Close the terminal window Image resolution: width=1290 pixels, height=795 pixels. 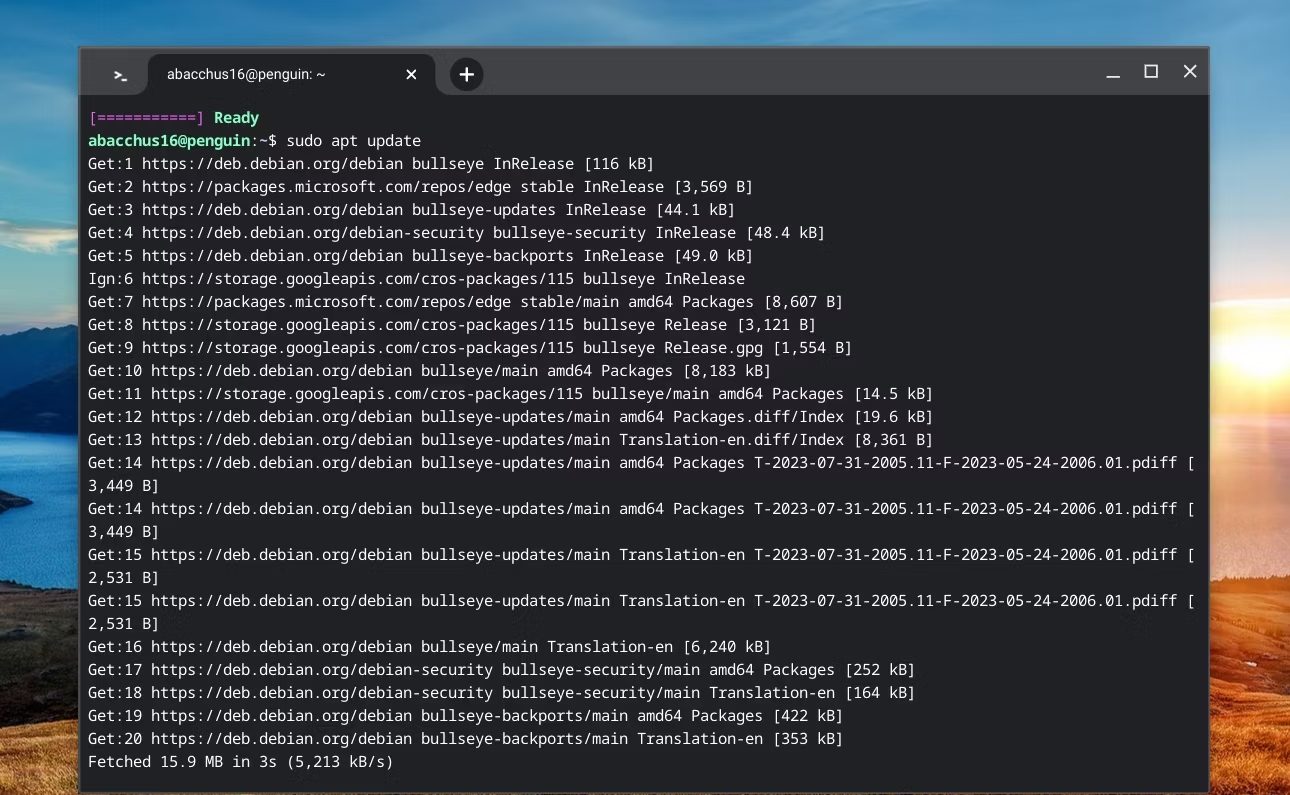coord(1190,72)
